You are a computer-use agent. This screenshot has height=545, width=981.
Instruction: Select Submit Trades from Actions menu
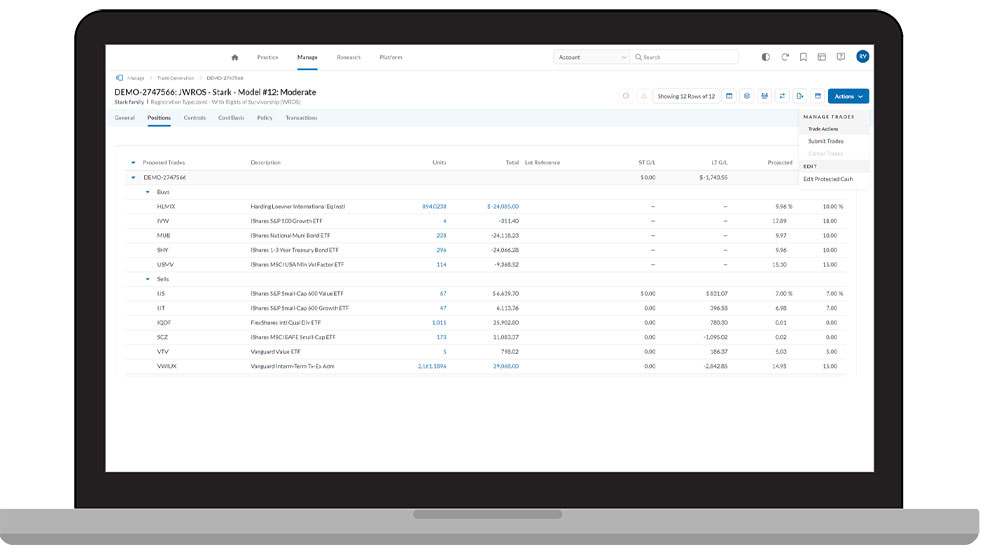tap(825, 141)
